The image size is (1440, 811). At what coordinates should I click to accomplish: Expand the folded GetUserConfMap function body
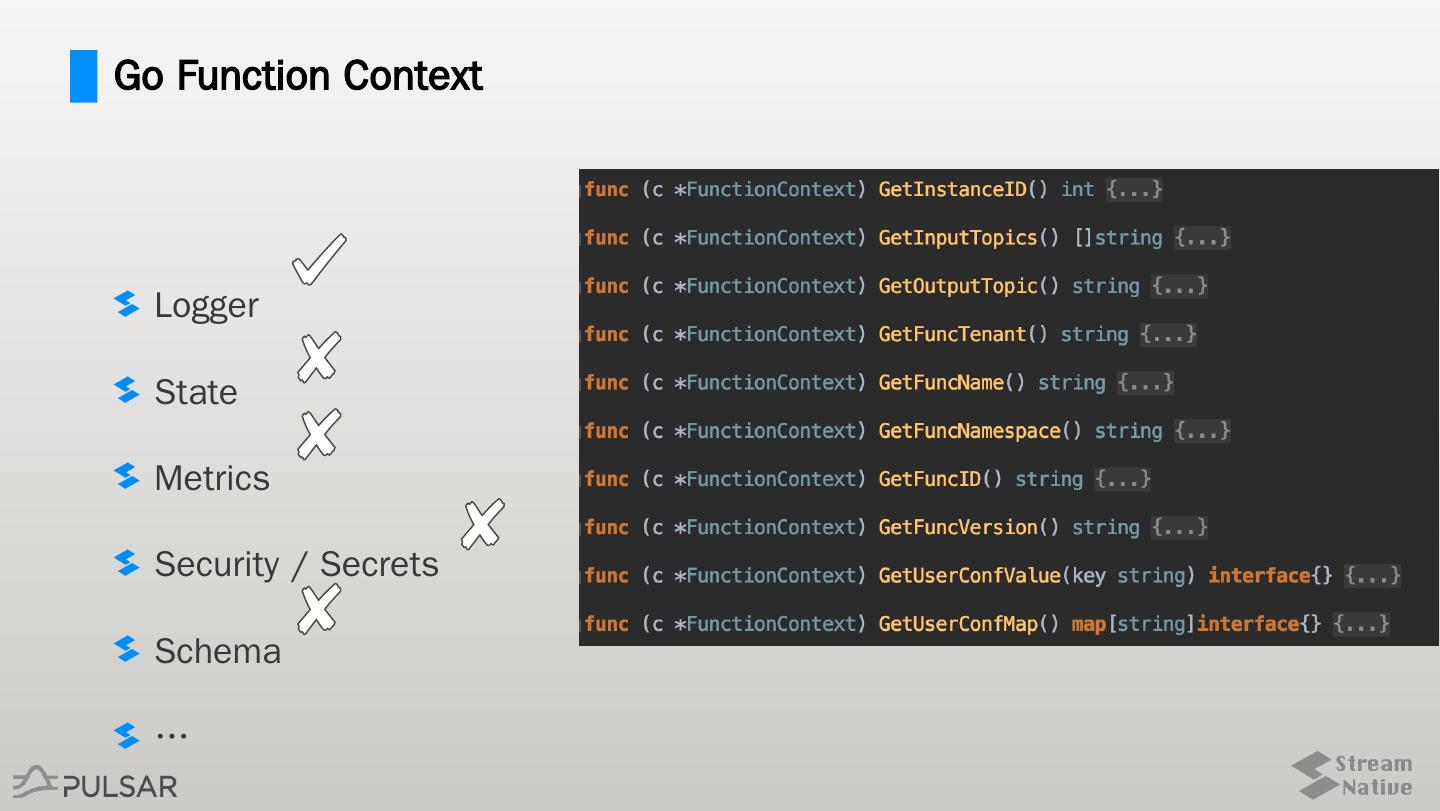[x=1361, y=624]
